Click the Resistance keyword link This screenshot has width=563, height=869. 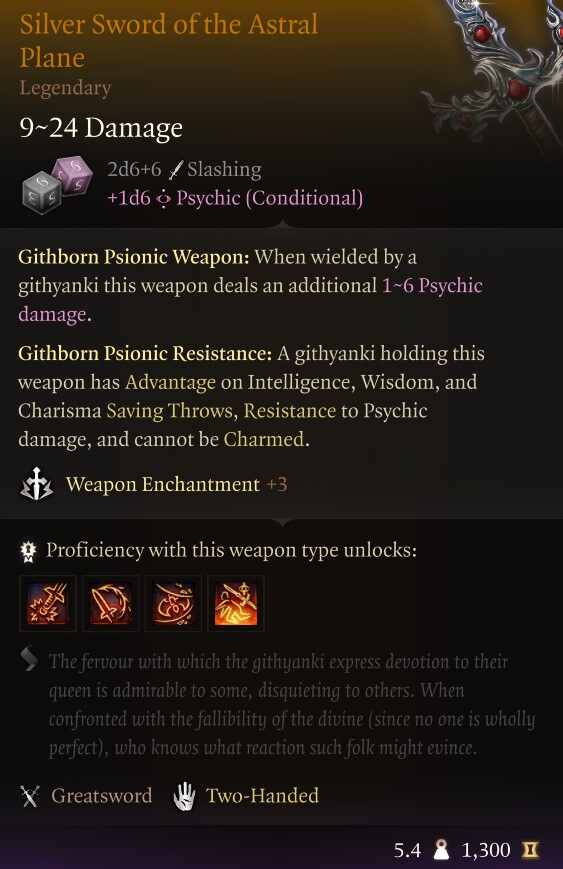(290, 411)
